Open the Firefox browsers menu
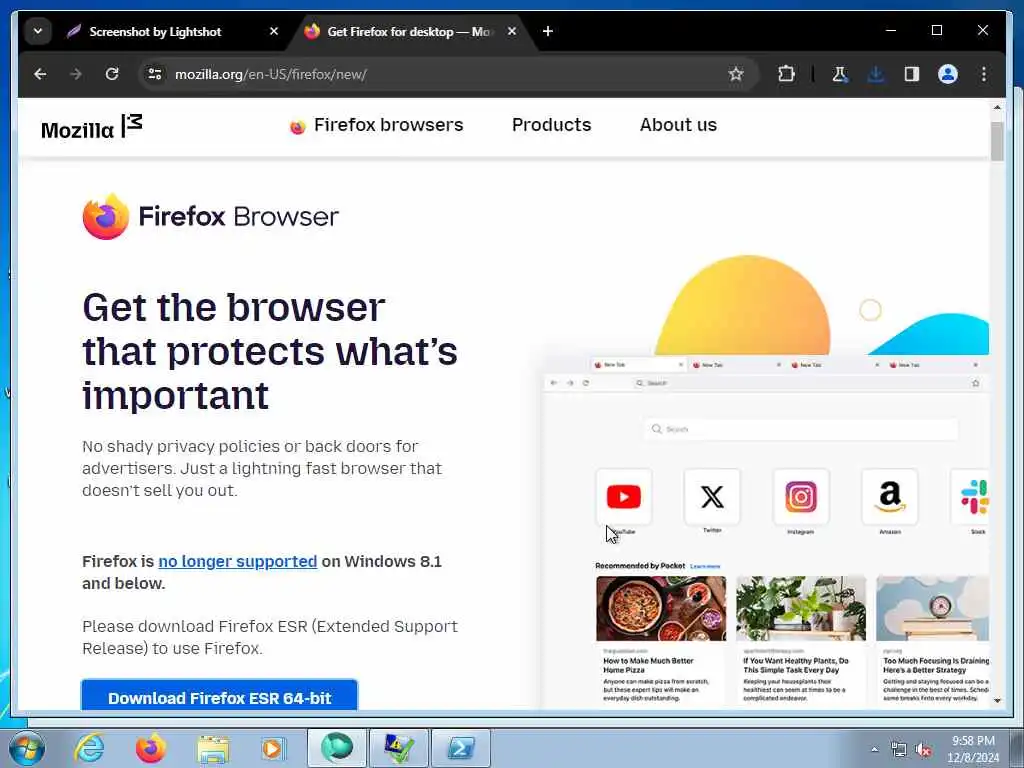The width and height of the screenshot is (1024, 768). [376, 125]
